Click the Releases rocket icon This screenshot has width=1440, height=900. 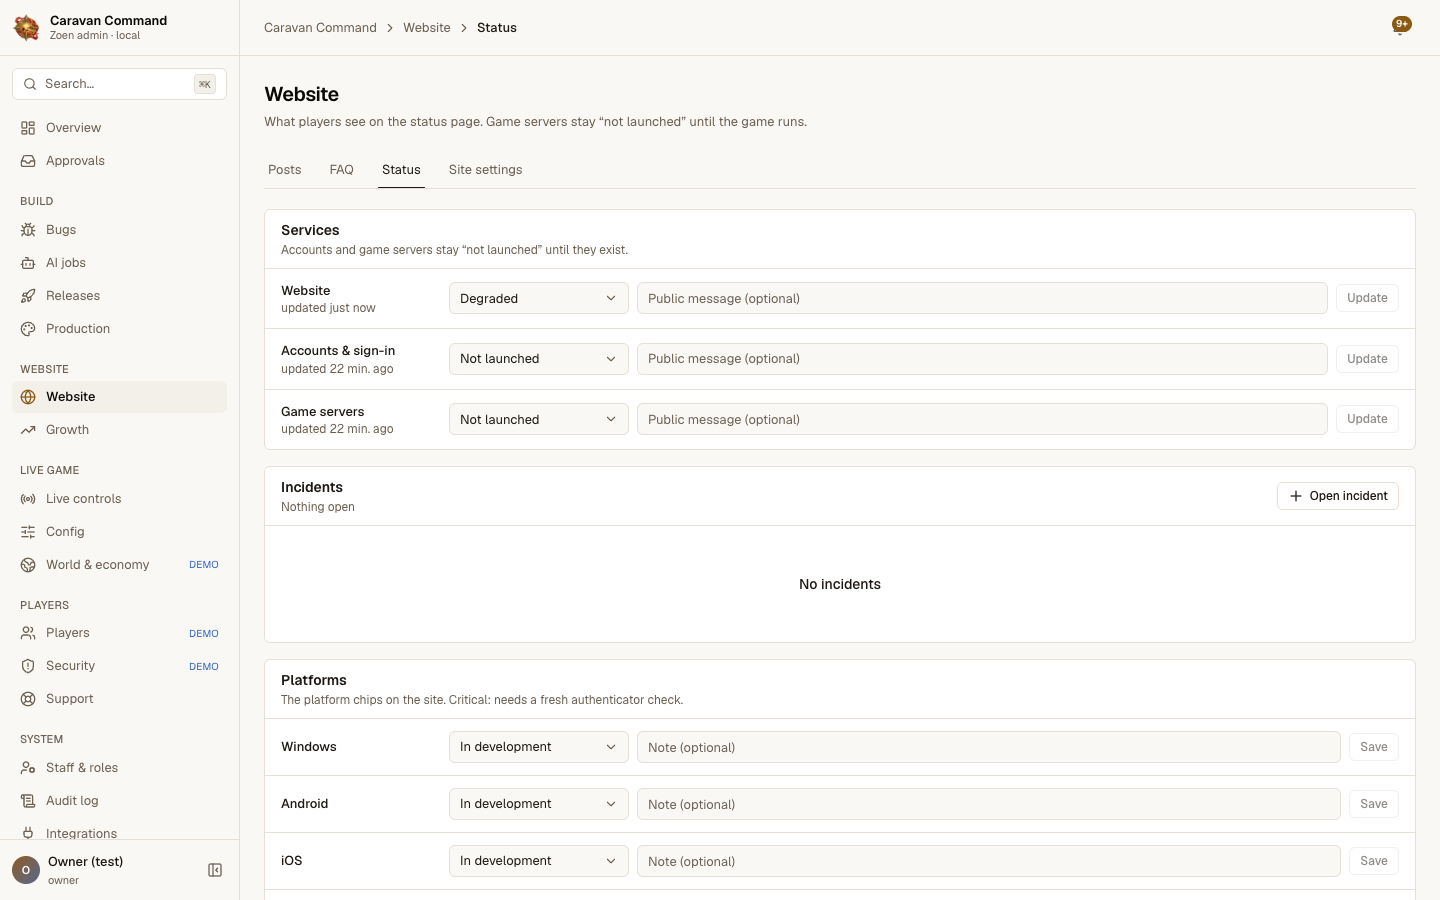coord(28,296)
